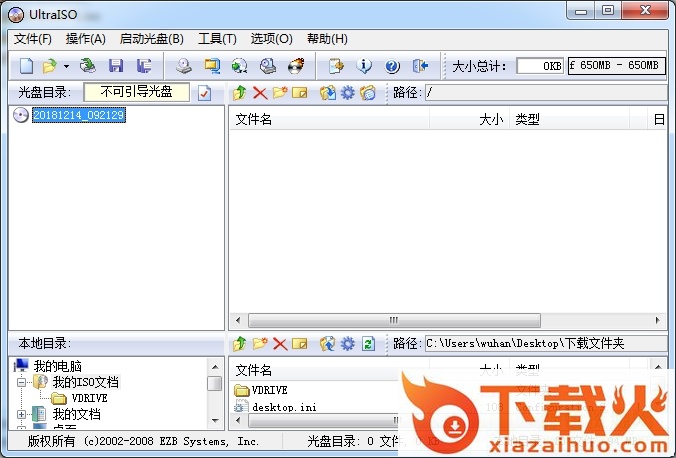The image size is (676, 458).
Task: Click the Save floppy disk icon
Action: 116,66
